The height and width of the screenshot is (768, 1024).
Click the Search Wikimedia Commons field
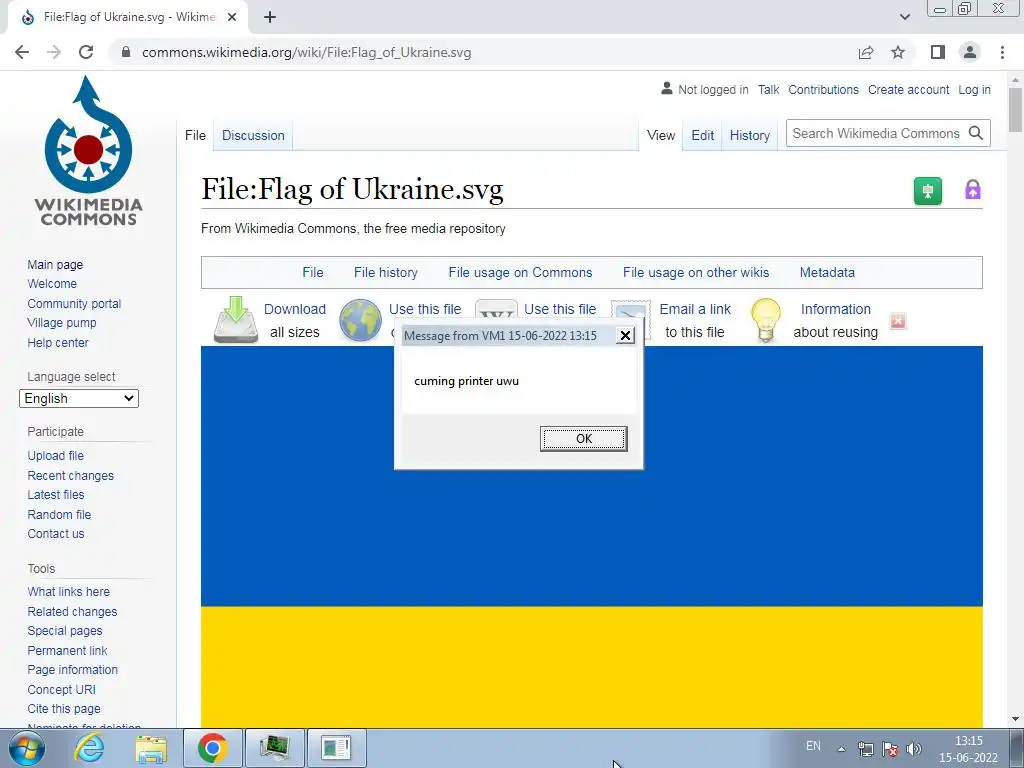click(876, 133)
